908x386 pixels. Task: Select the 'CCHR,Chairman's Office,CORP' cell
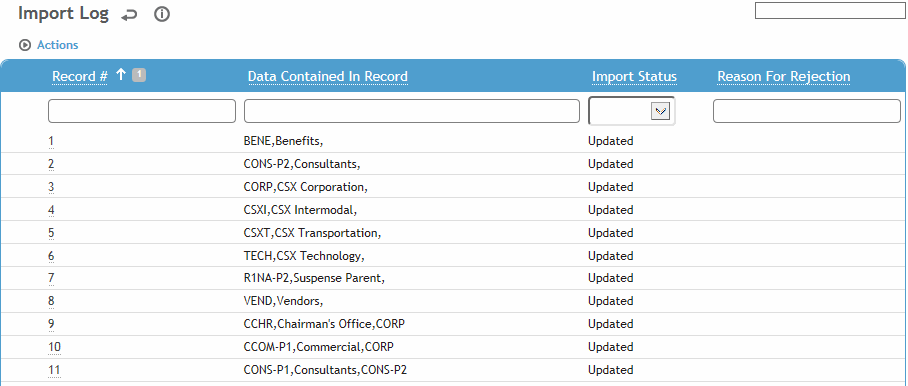[324, 325]
